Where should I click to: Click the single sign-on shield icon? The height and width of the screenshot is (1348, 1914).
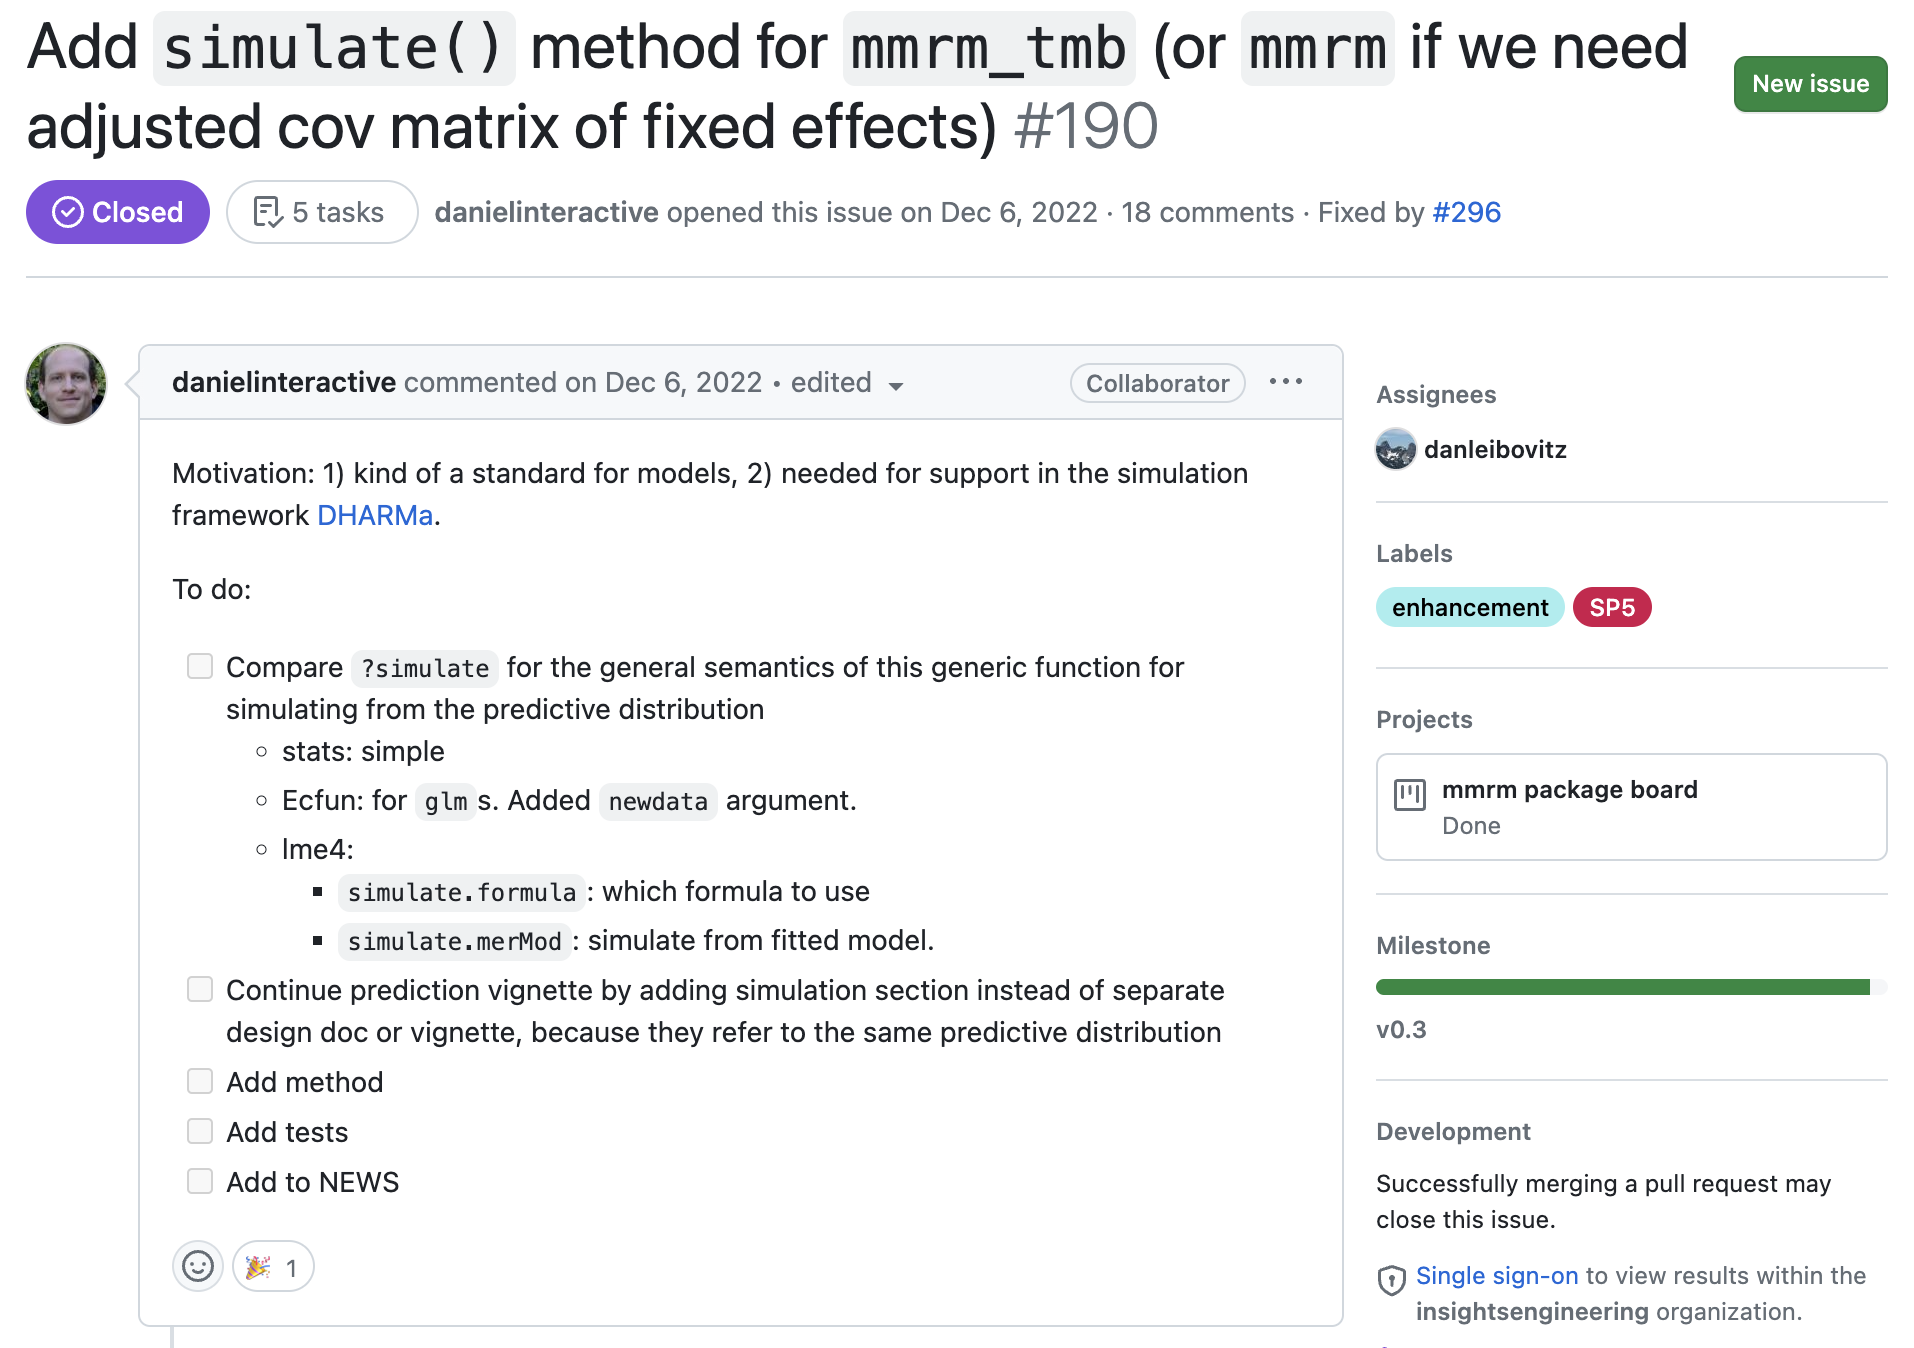pyautogui.click(x=1391, y=1280)
